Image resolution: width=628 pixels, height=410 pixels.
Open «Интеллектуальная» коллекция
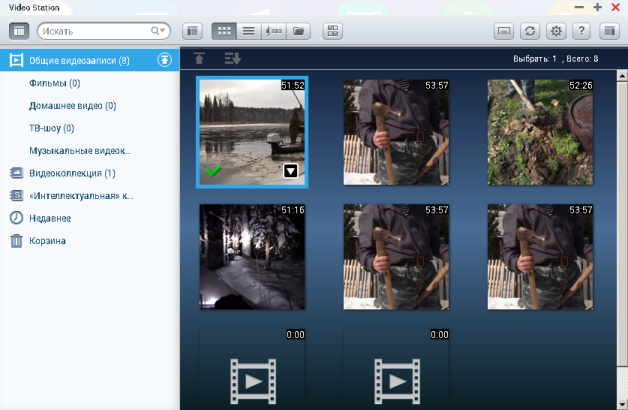(x=81, y=196)
